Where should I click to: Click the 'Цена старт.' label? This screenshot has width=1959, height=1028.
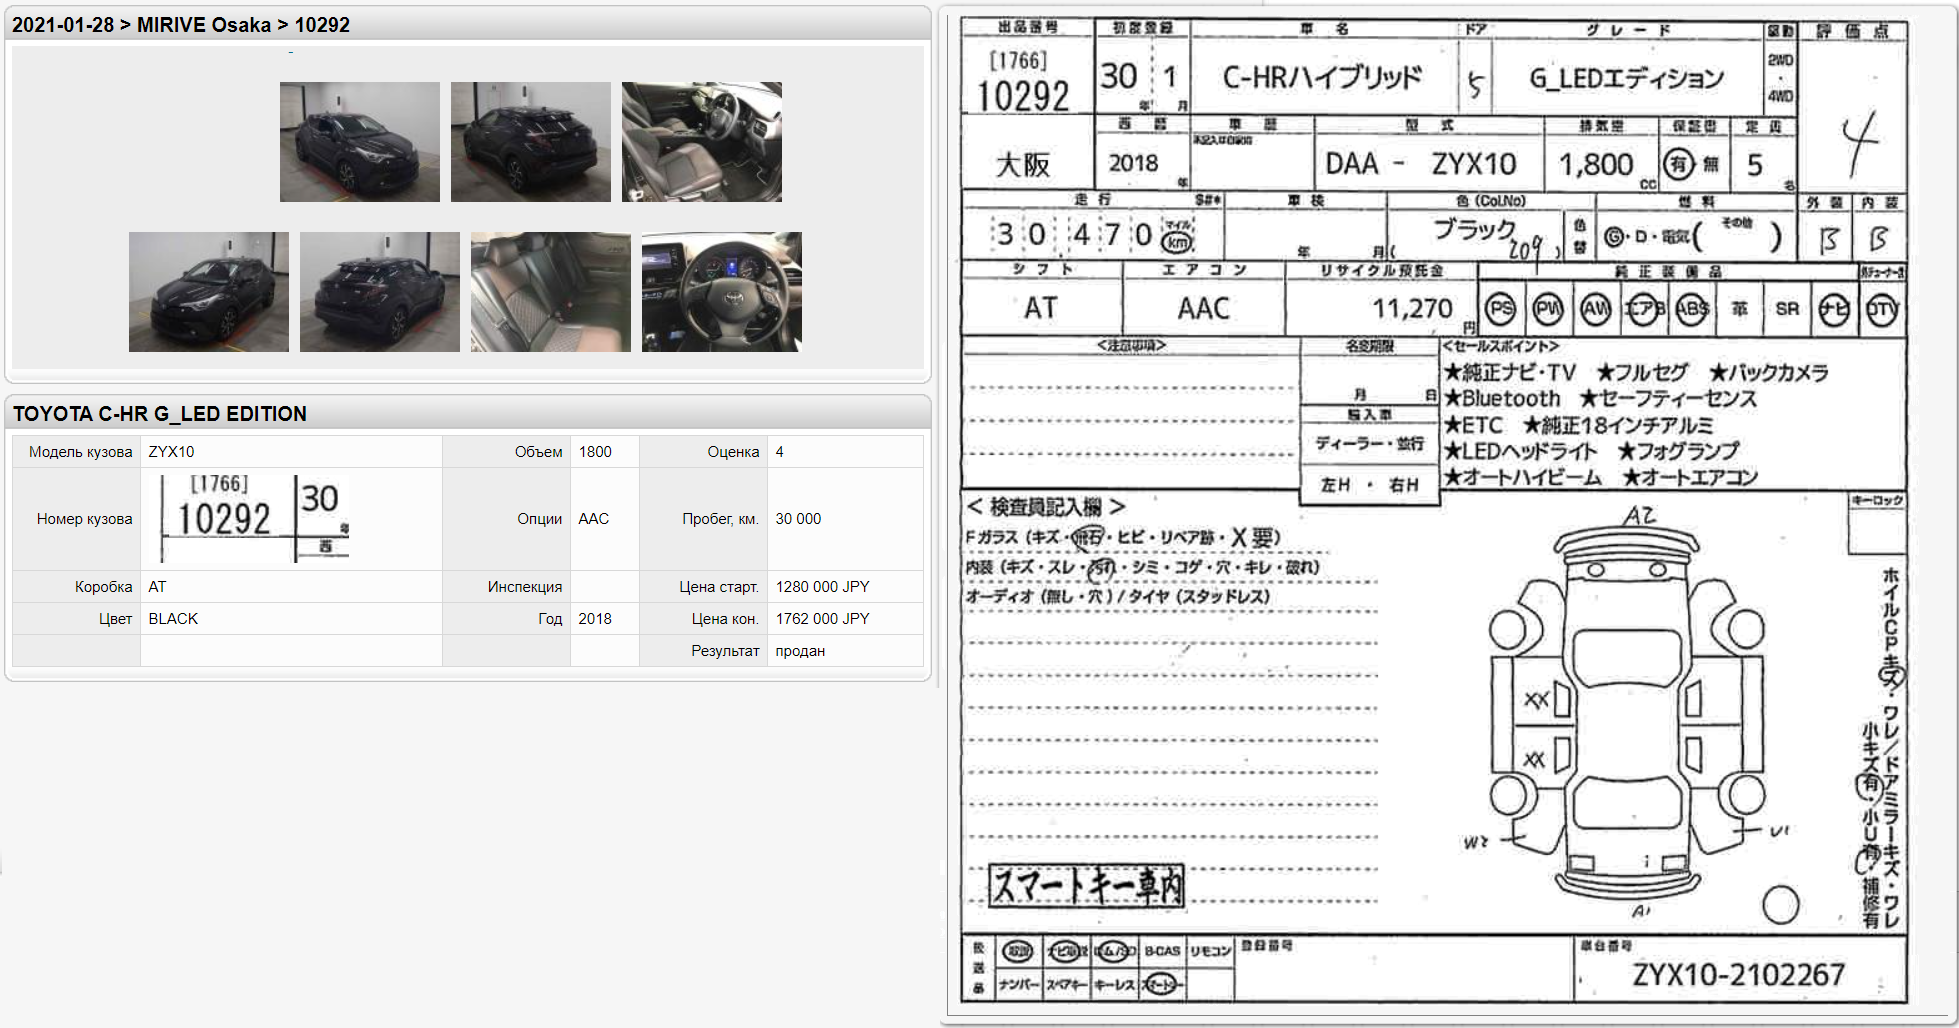719,587
